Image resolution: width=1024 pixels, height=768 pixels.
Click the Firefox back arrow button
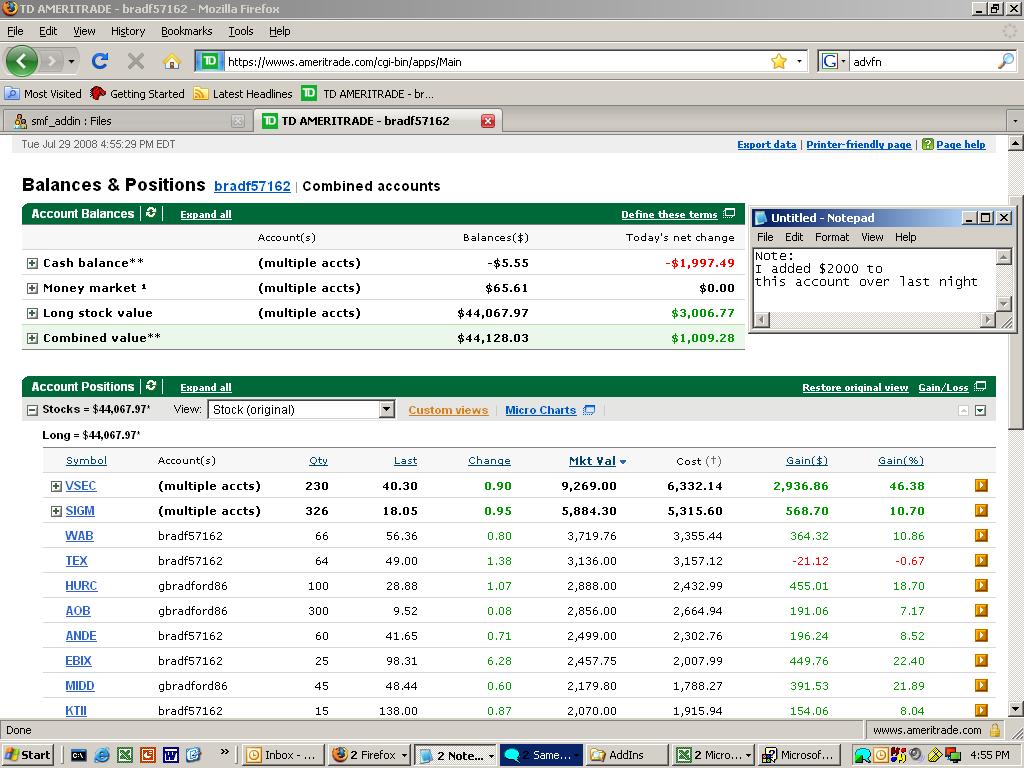pyautogui.click(x=21, y=61)
